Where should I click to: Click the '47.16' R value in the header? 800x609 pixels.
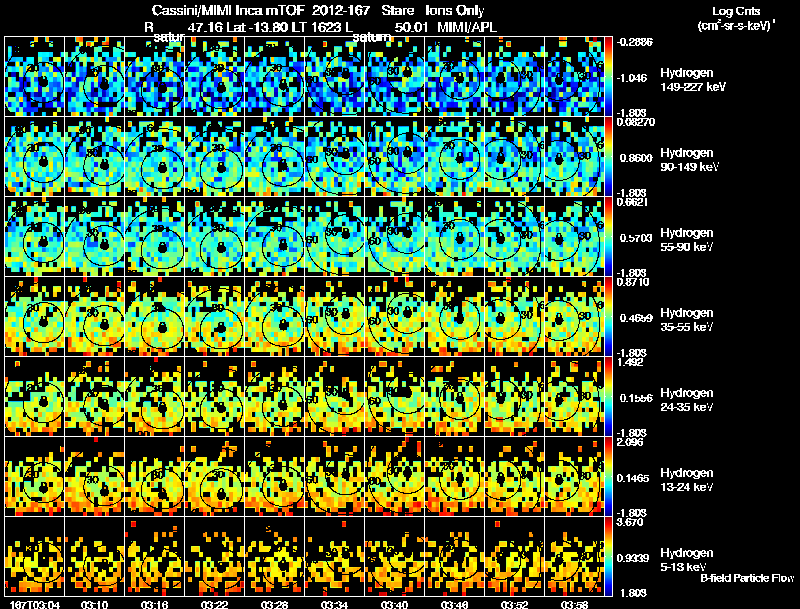[205, 27]
